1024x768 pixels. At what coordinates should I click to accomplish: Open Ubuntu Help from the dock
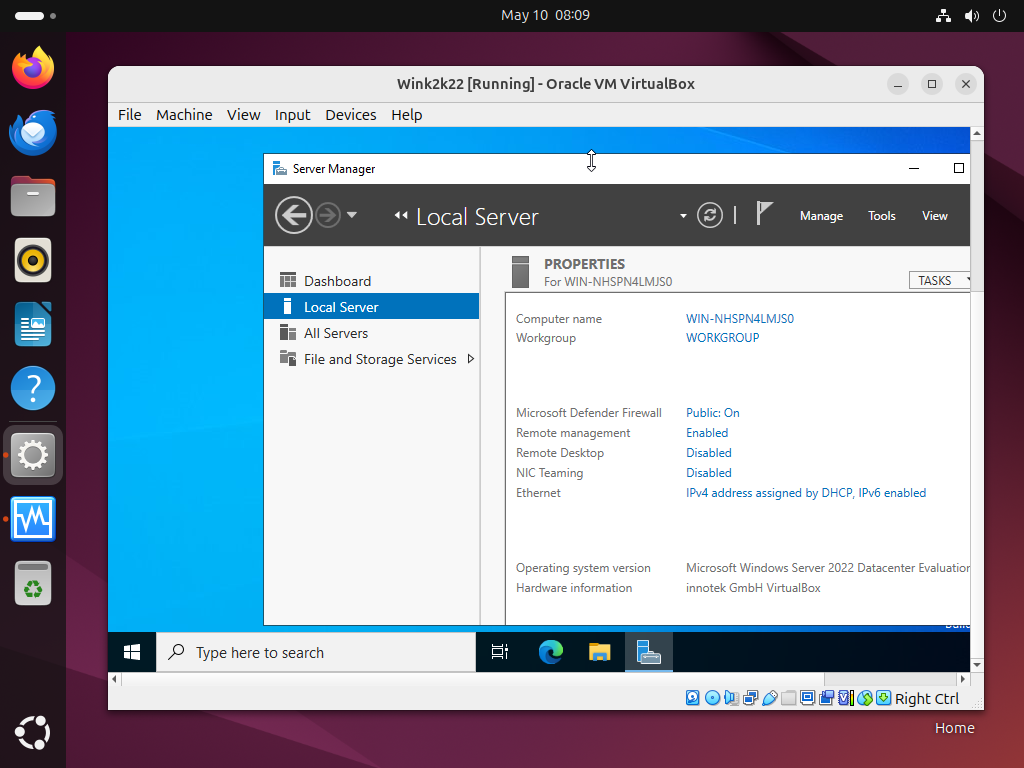tap(33, 388)
